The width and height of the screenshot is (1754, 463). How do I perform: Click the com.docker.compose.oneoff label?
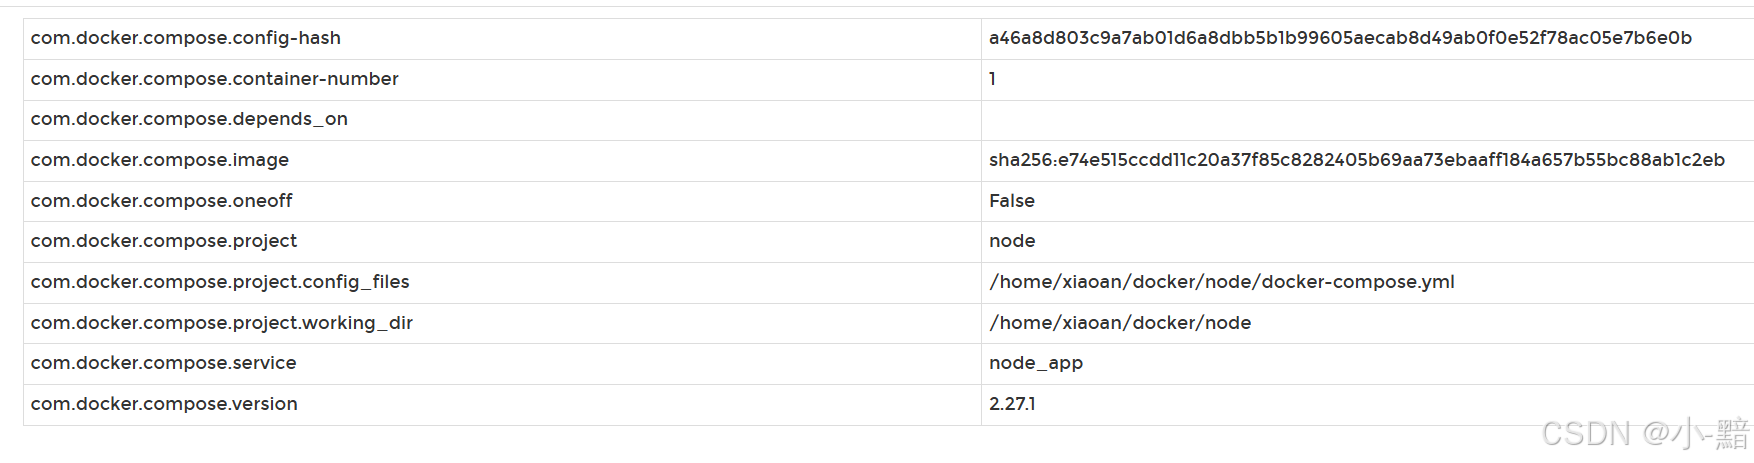pos(162,201)
